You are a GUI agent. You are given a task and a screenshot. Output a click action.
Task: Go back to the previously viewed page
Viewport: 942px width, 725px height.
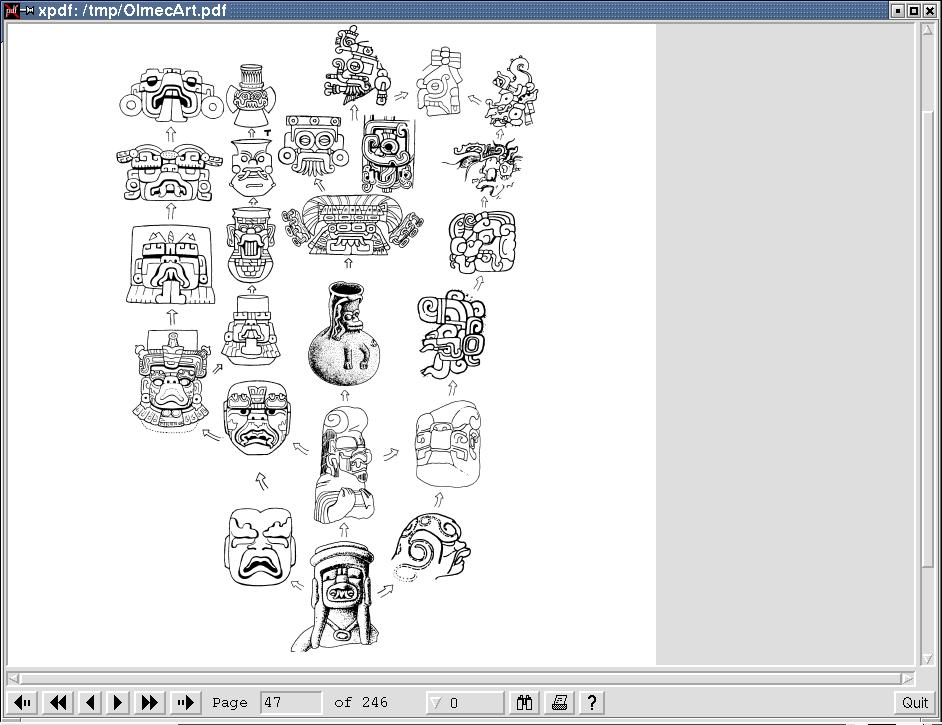[23, 702]
